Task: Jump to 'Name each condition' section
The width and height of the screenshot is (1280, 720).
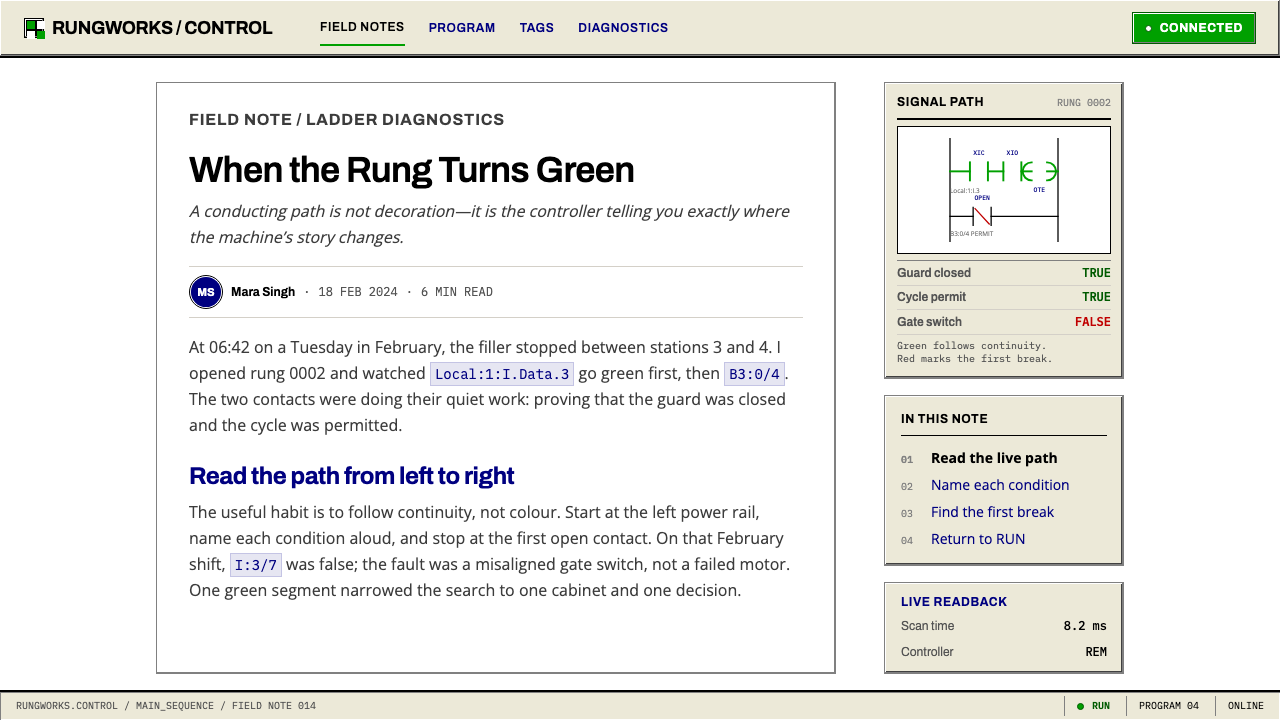Action: 1000,485
